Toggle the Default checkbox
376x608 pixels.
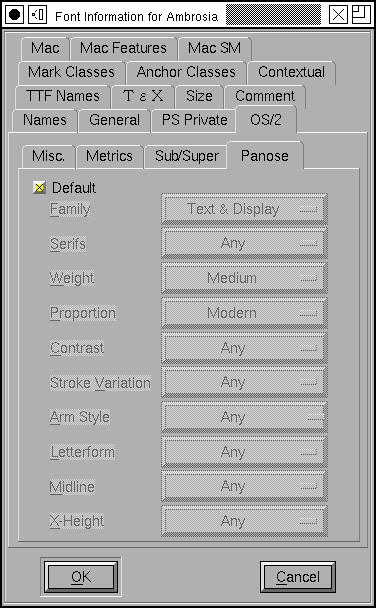(x=39, y=188)
